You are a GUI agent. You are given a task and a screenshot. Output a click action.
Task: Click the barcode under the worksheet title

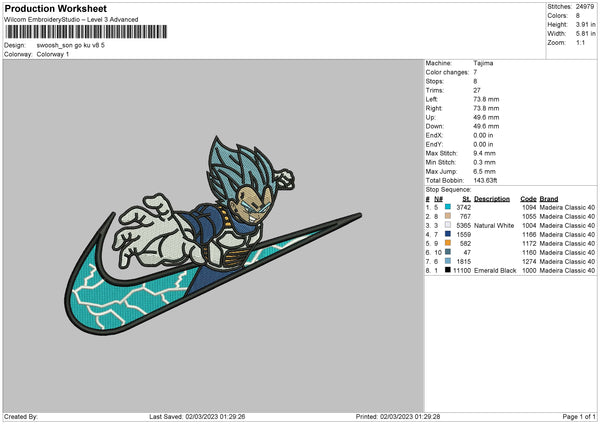[86, 32]
